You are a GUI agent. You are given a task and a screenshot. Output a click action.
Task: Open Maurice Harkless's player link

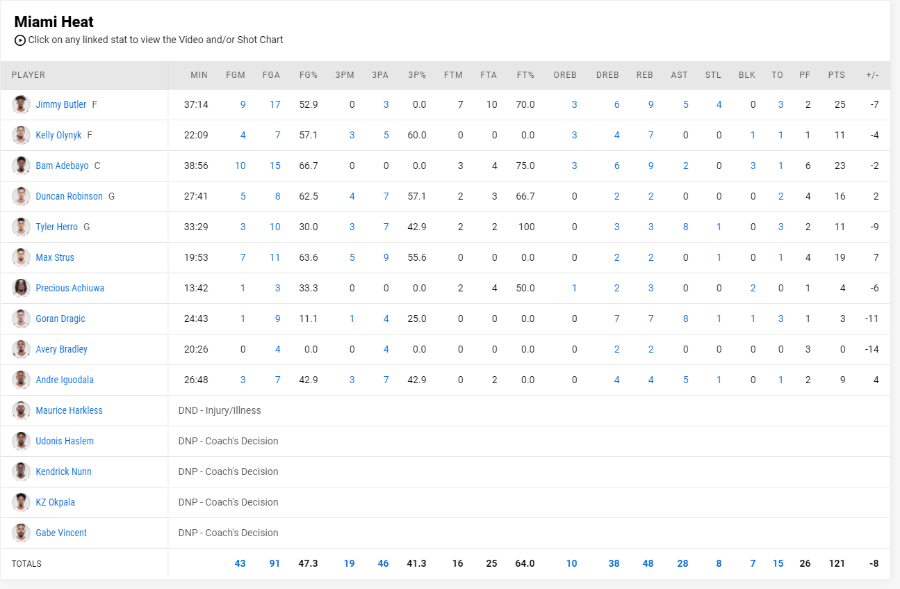point(69,410)
